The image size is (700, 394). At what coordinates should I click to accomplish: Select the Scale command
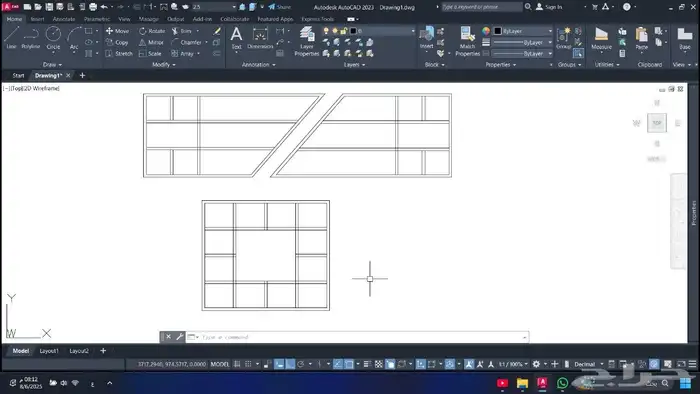(150, 54)
